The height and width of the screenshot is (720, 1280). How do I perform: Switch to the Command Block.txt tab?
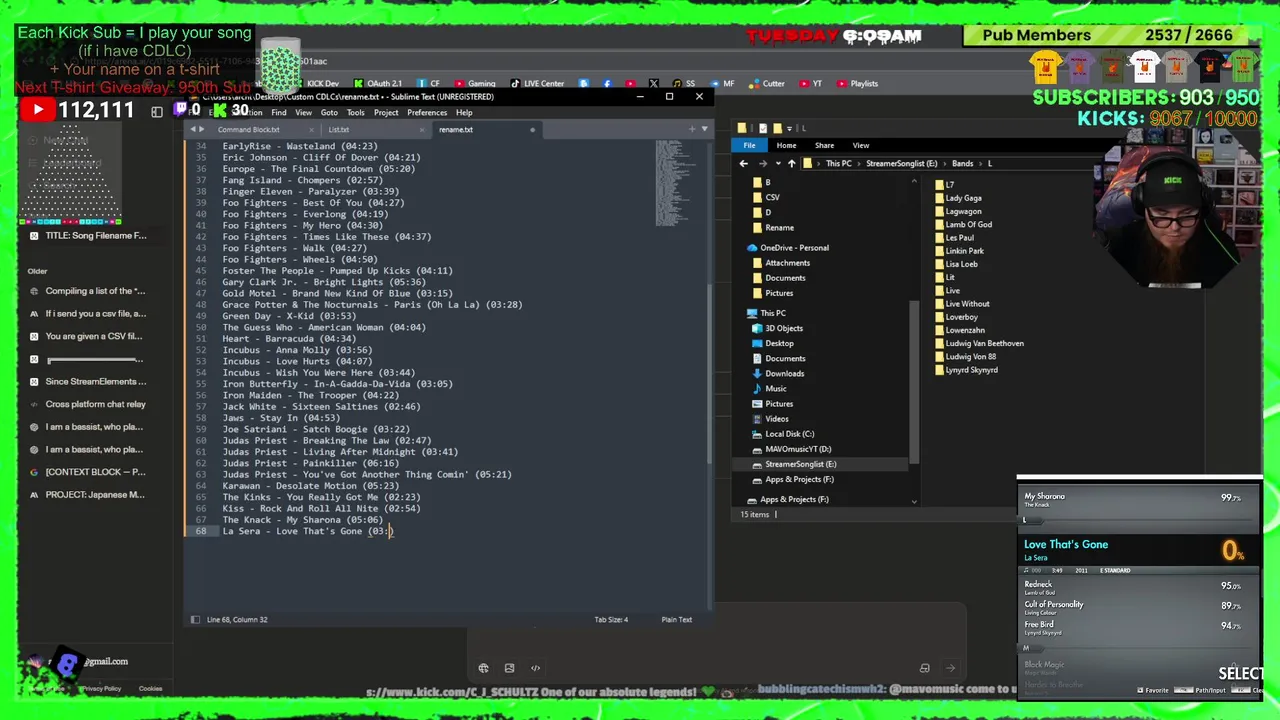248,129
